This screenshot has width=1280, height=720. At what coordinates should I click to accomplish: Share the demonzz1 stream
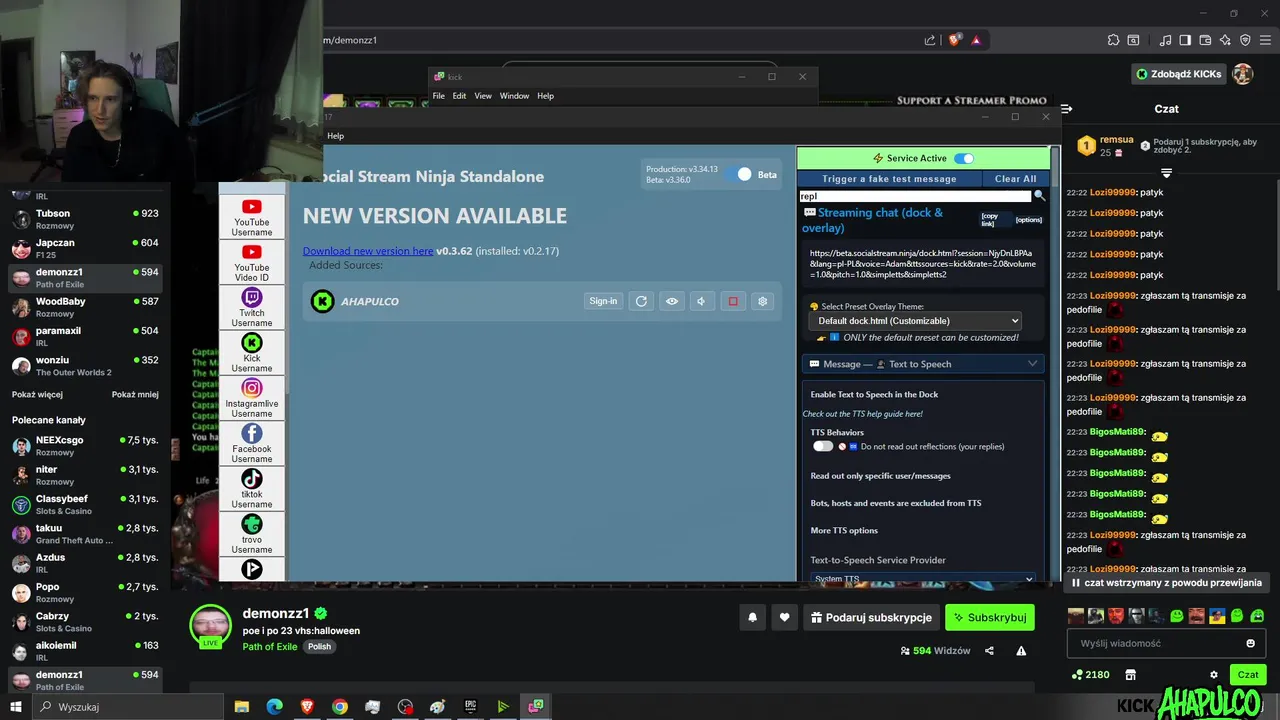coord(989,651)
